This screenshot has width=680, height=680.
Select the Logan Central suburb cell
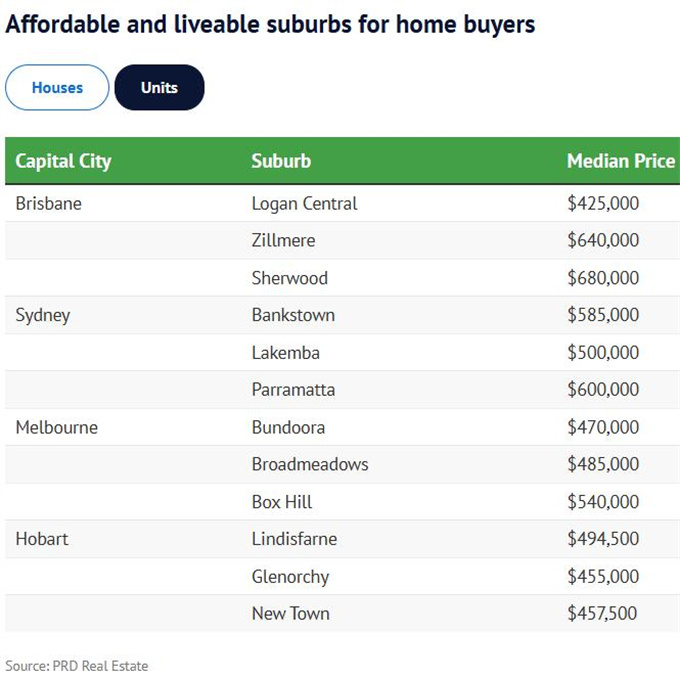click(304, 203)
